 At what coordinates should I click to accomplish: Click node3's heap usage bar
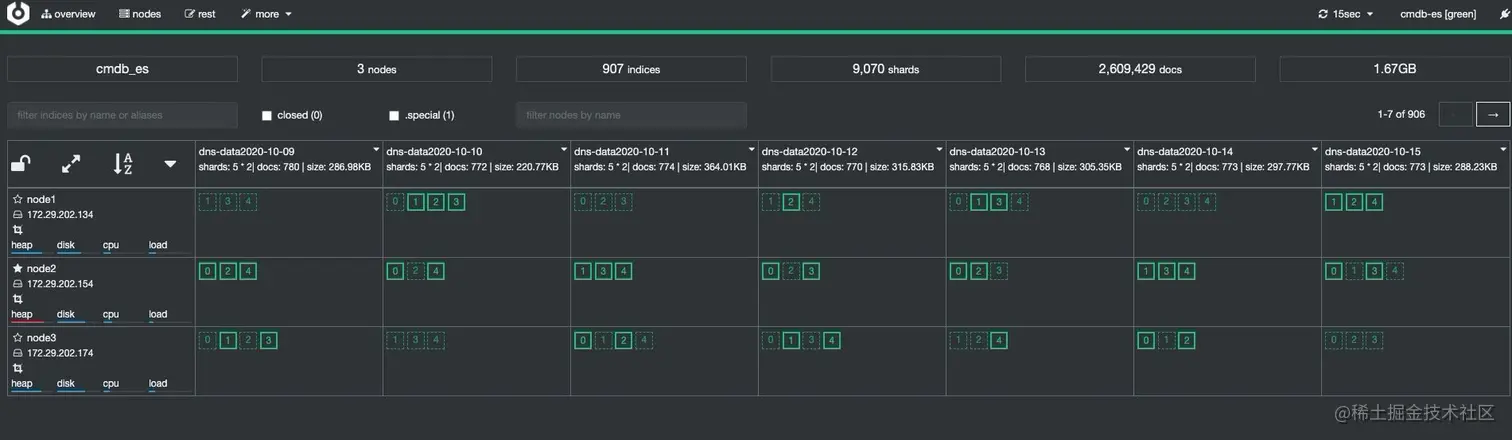coord(27,391)
